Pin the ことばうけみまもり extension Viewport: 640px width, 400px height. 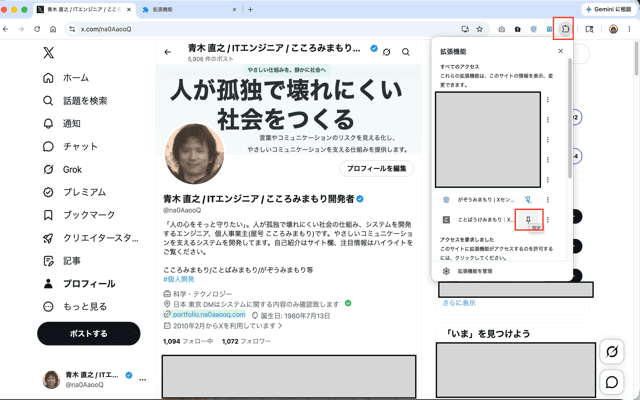click(x=528, y=220)
